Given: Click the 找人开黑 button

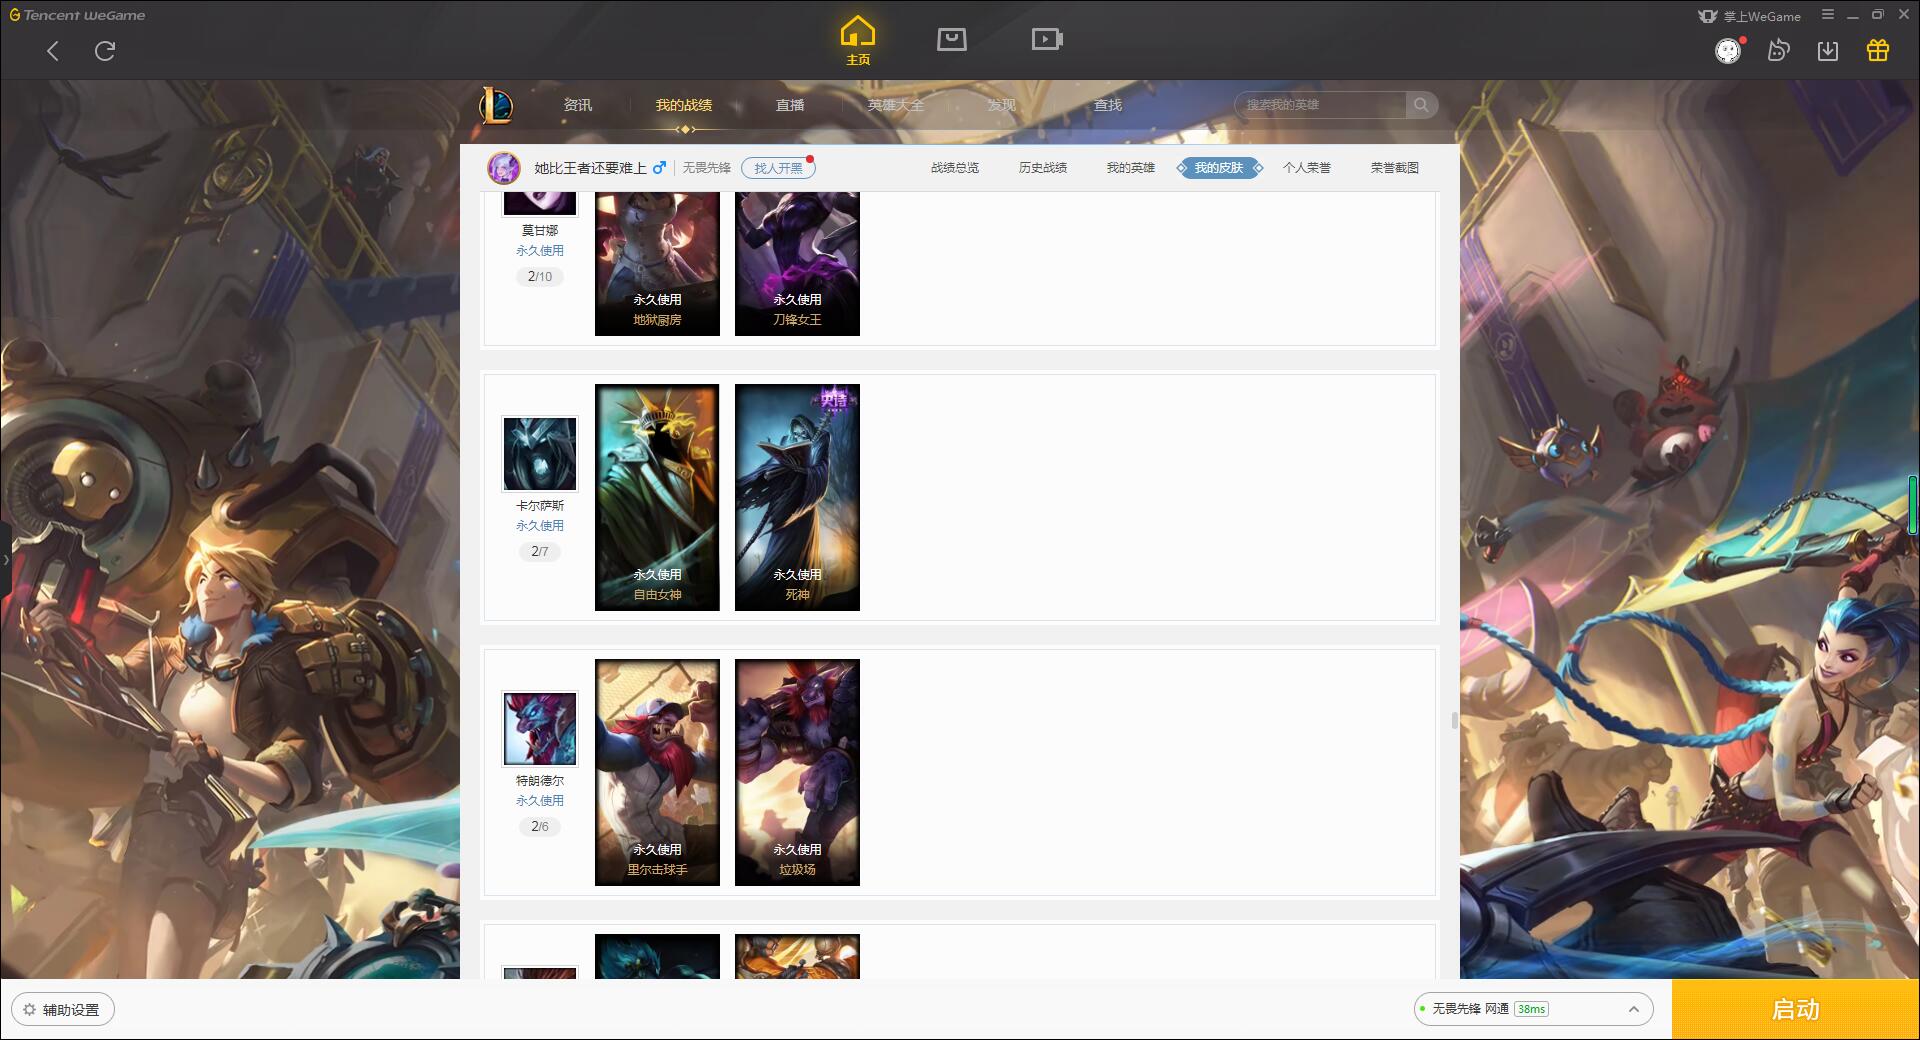Looking at the screenshot, I should tap(778, 168).
